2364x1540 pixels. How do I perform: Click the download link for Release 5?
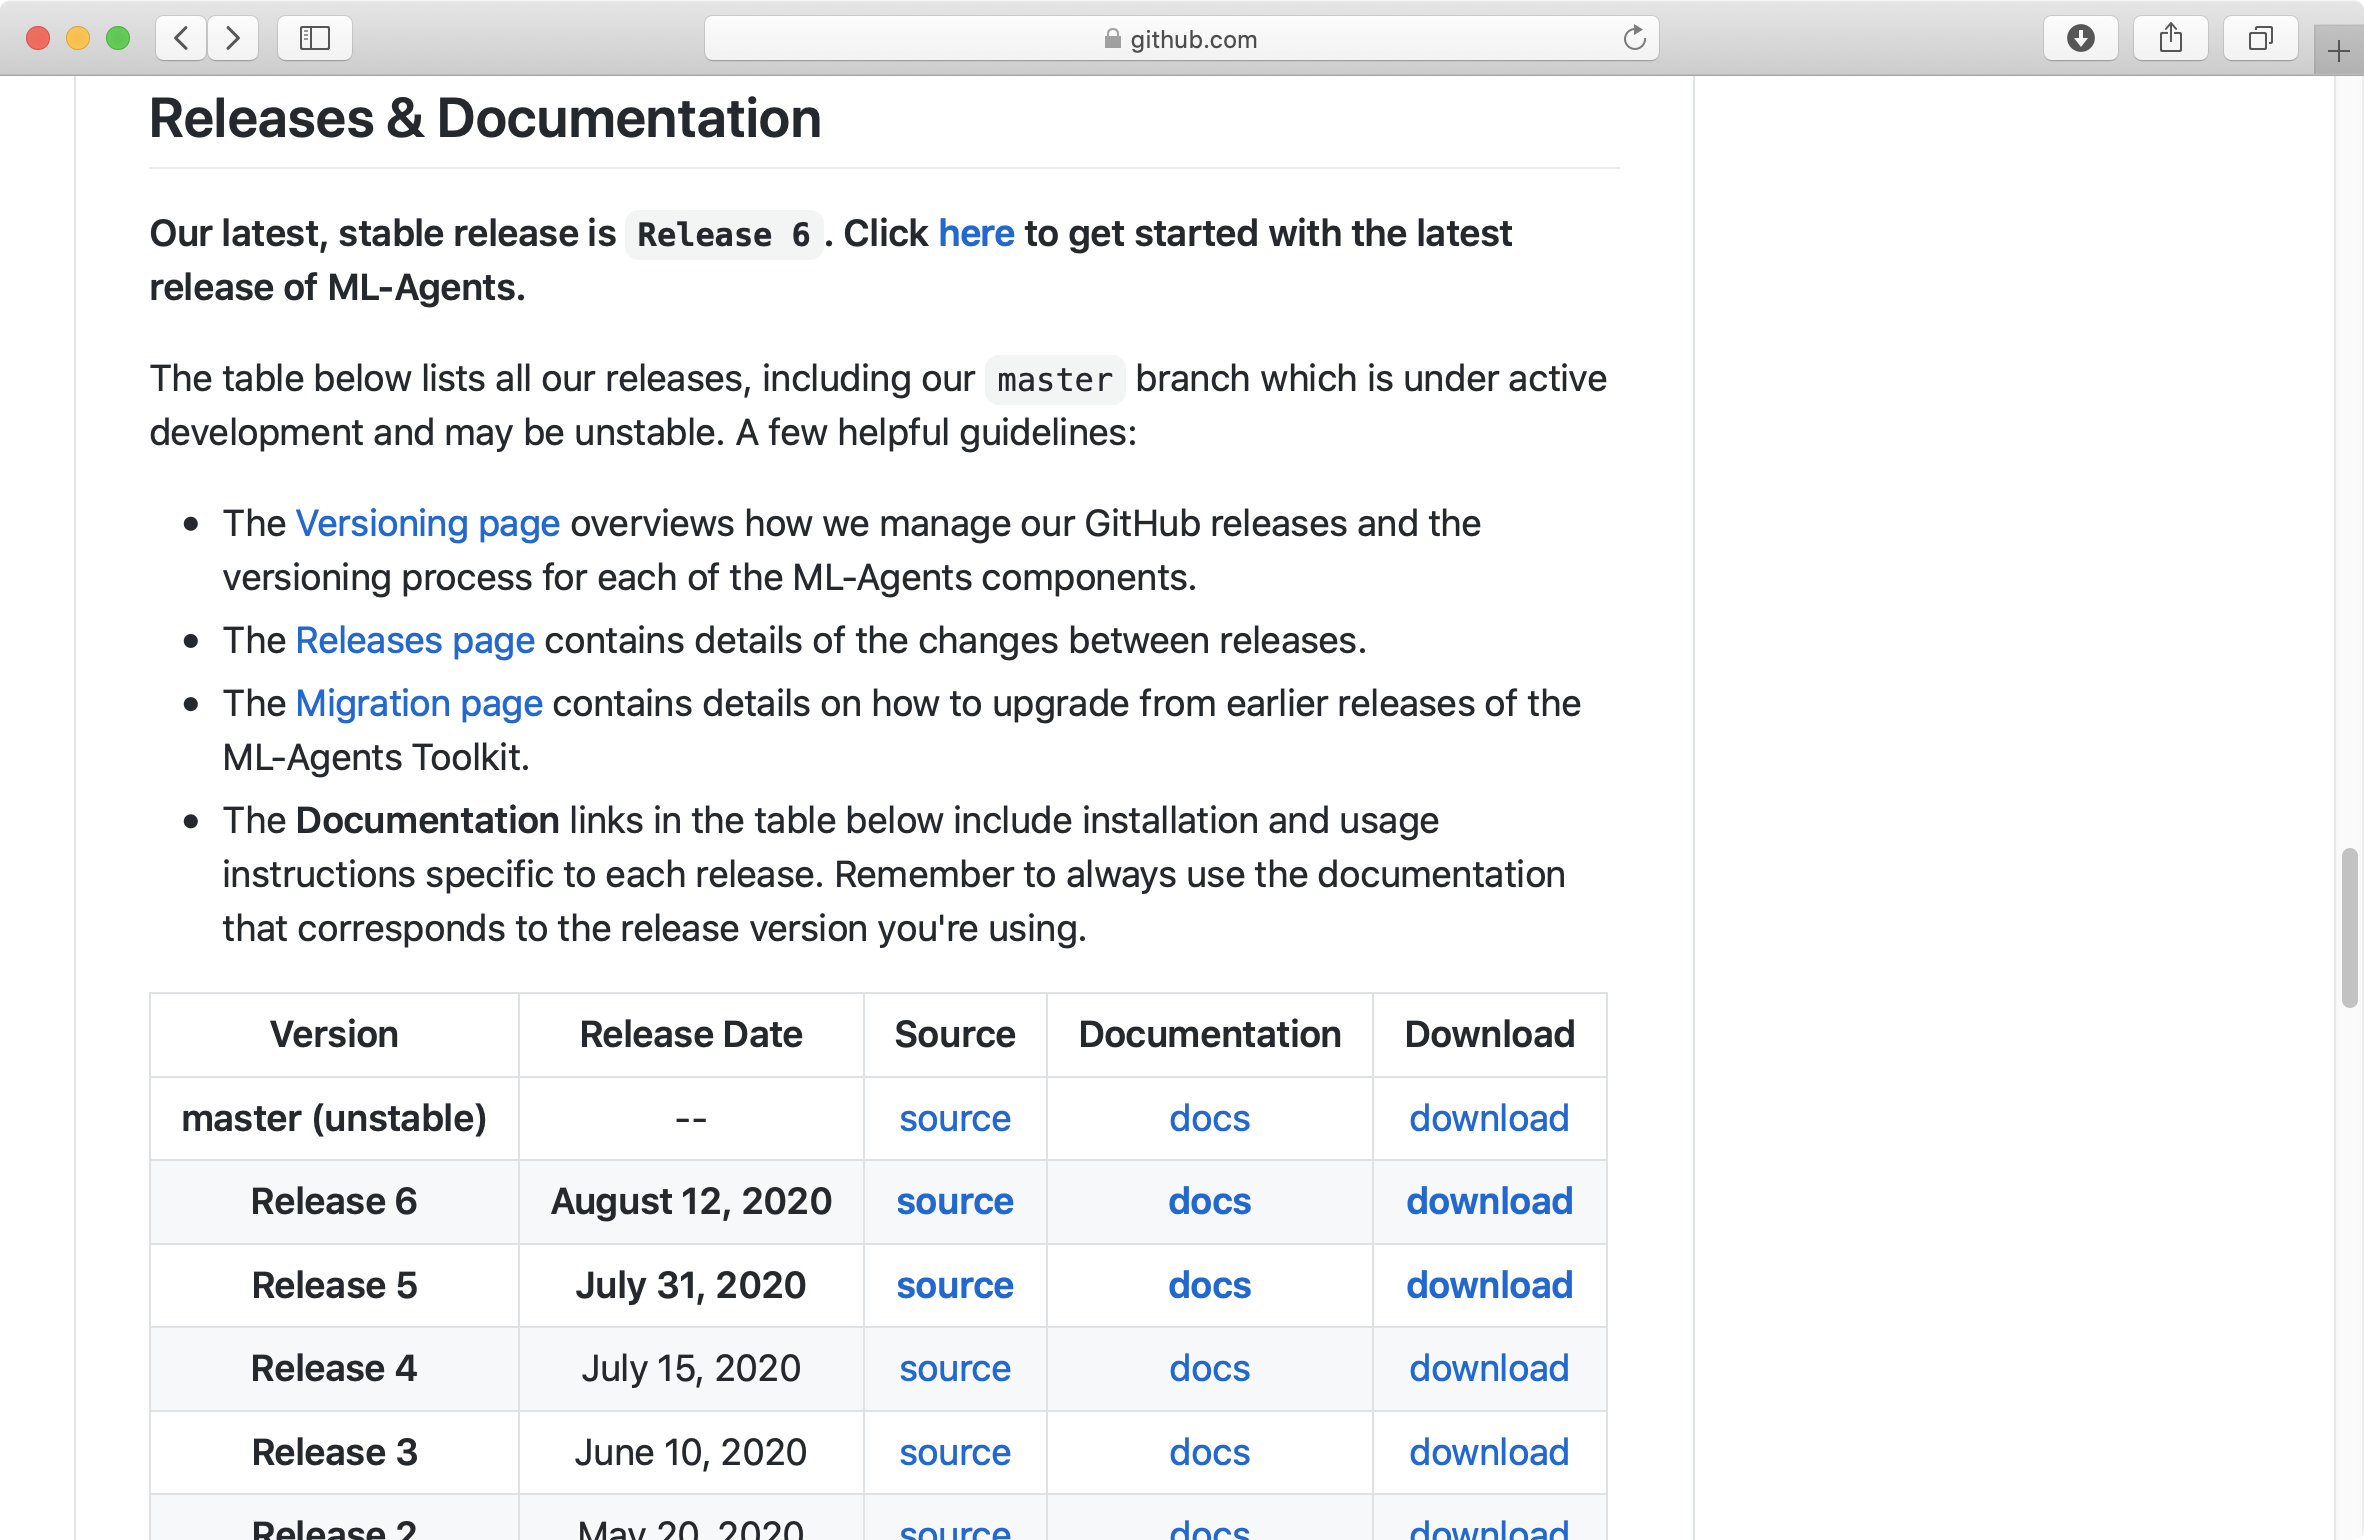coord(1489,1285)
